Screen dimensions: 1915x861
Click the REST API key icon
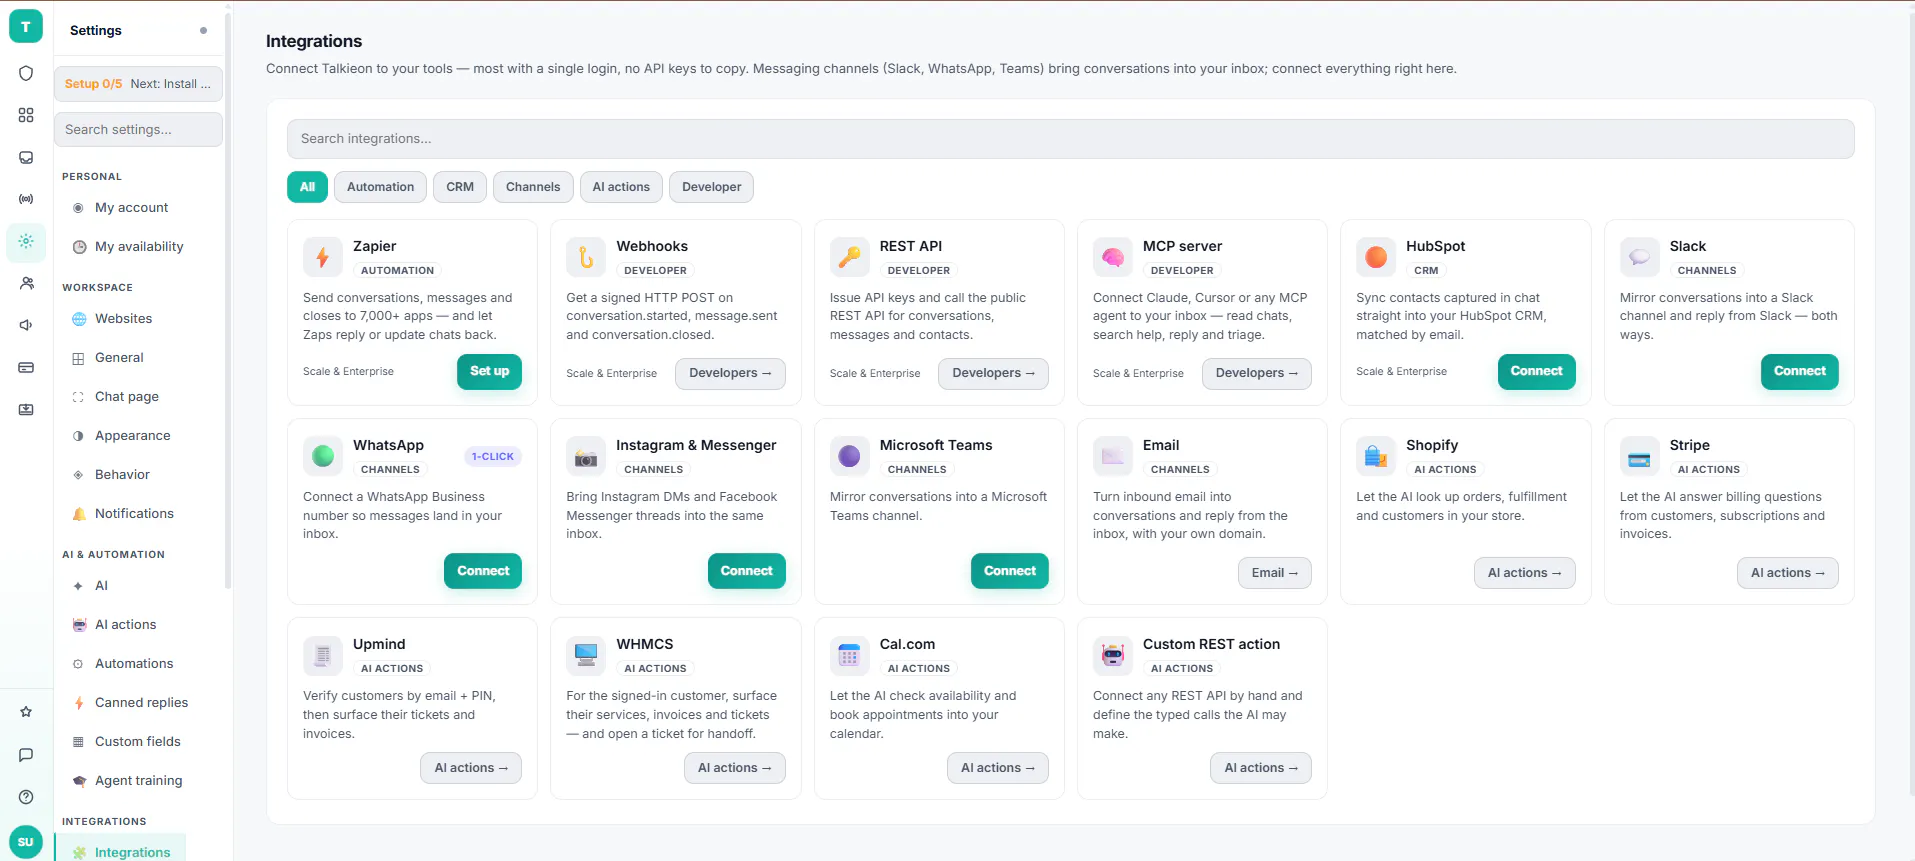pyautogui.click(x=849, y=257)
